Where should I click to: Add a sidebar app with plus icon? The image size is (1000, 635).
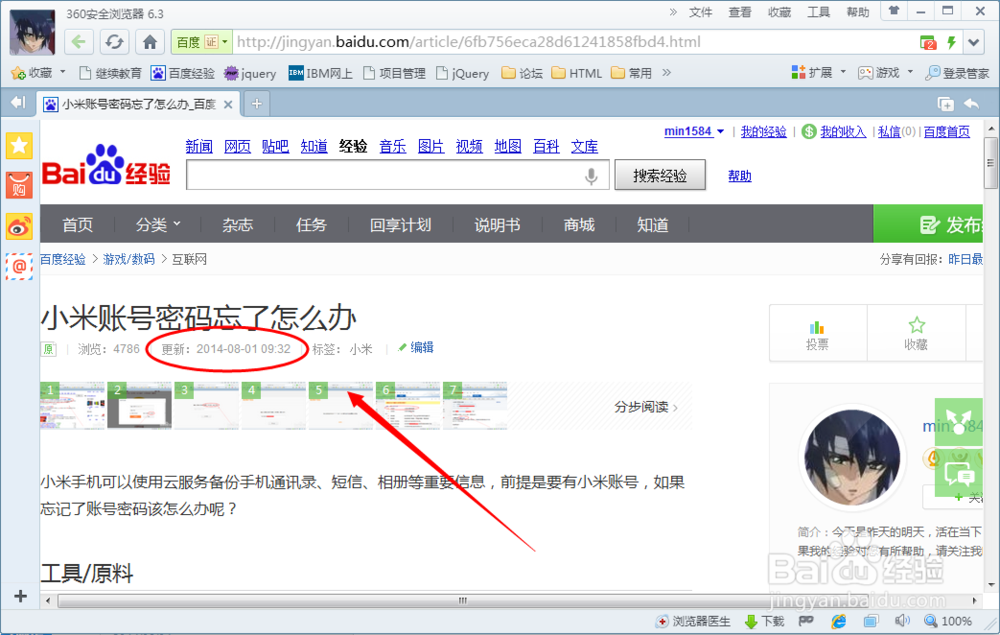pos(20,596)
